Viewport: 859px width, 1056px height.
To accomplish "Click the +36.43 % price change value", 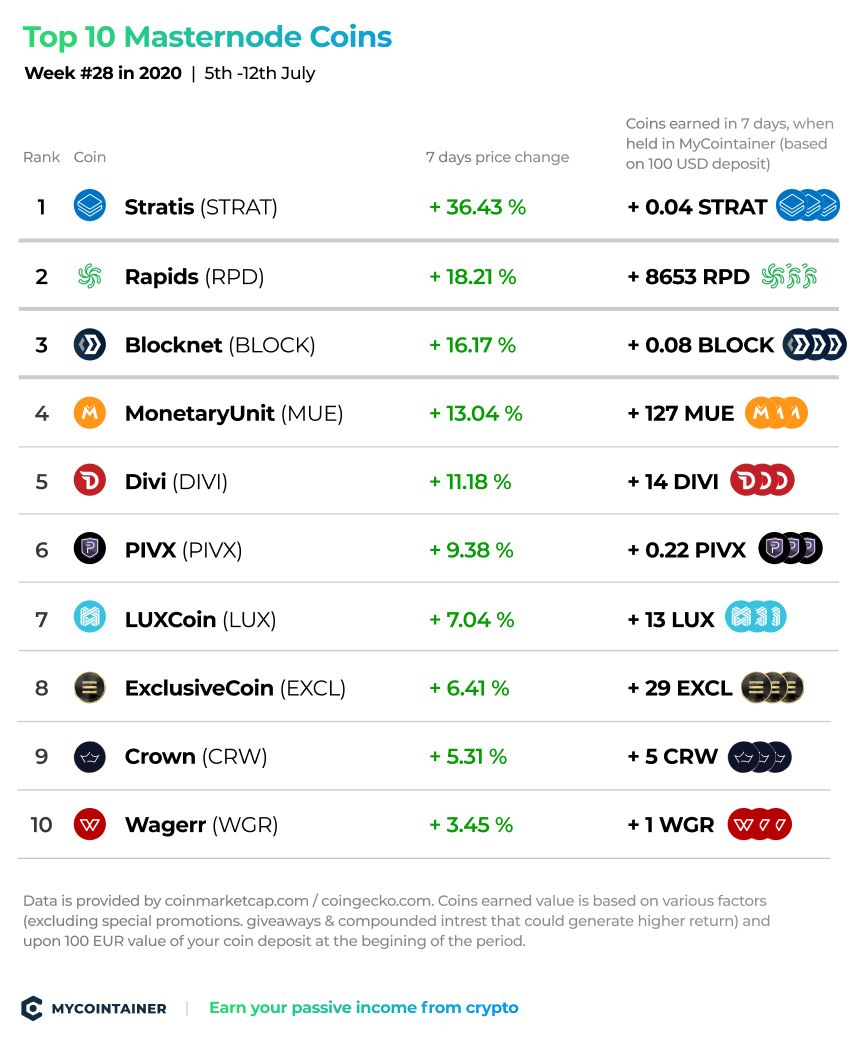I will pos(478,207).
